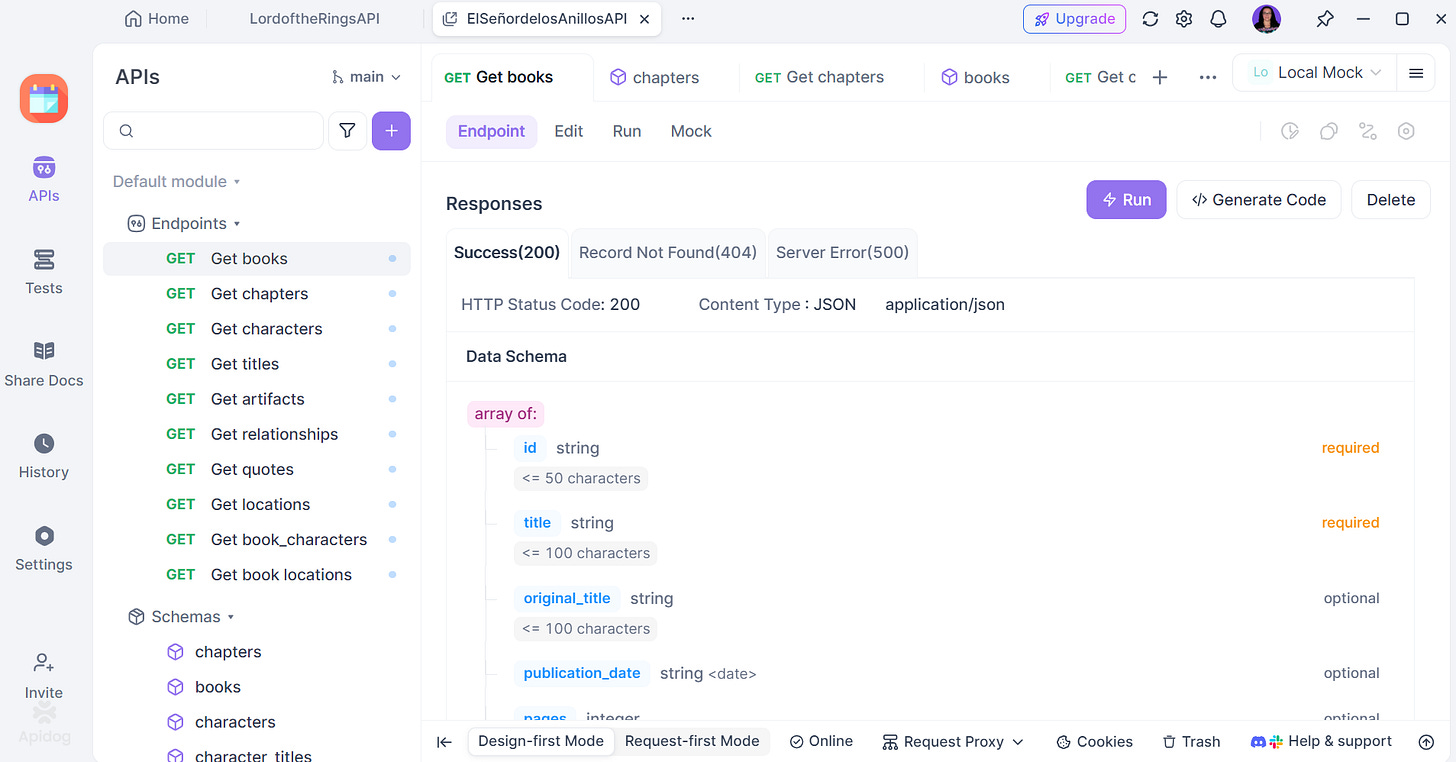Open Settings in left sidebar
The image size is (1456, 762).
pos(44,548)
